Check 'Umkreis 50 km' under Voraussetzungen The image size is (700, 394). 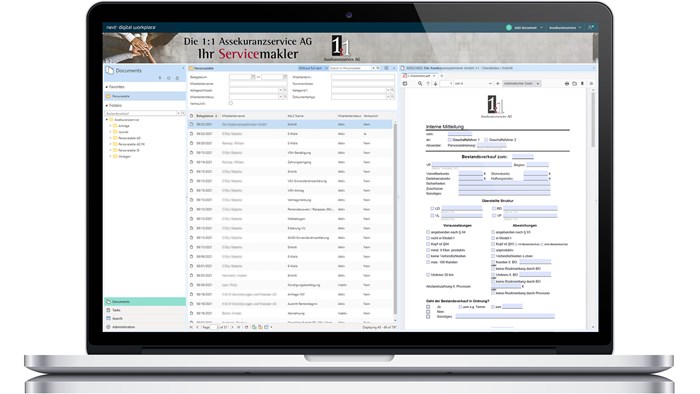tap(428, 274)
